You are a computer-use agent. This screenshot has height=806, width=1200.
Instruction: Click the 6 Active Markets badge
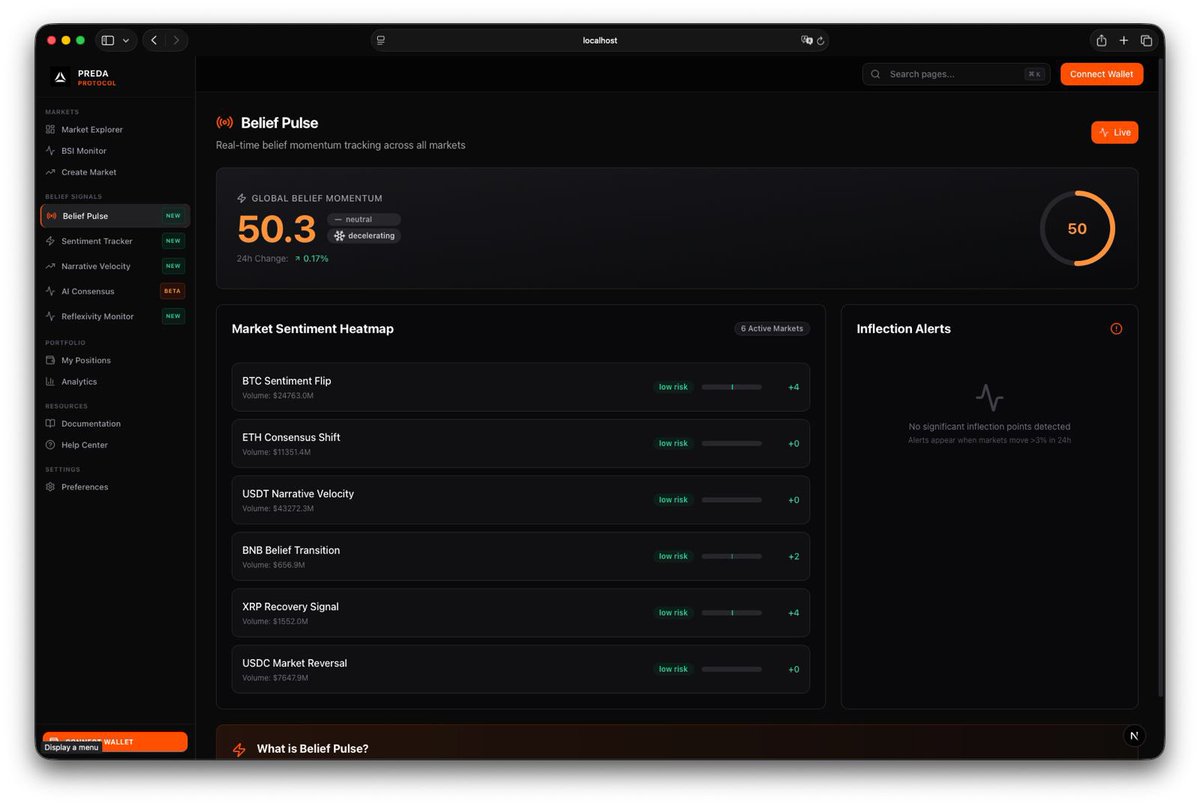771,328
